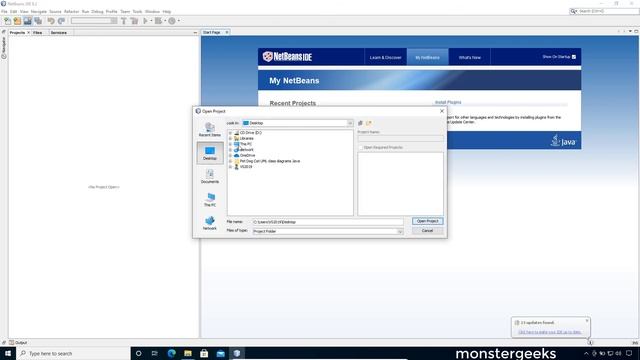640x360 pixels.
Task: Select Documents in dialog sidebar
Action: [210, 176]
